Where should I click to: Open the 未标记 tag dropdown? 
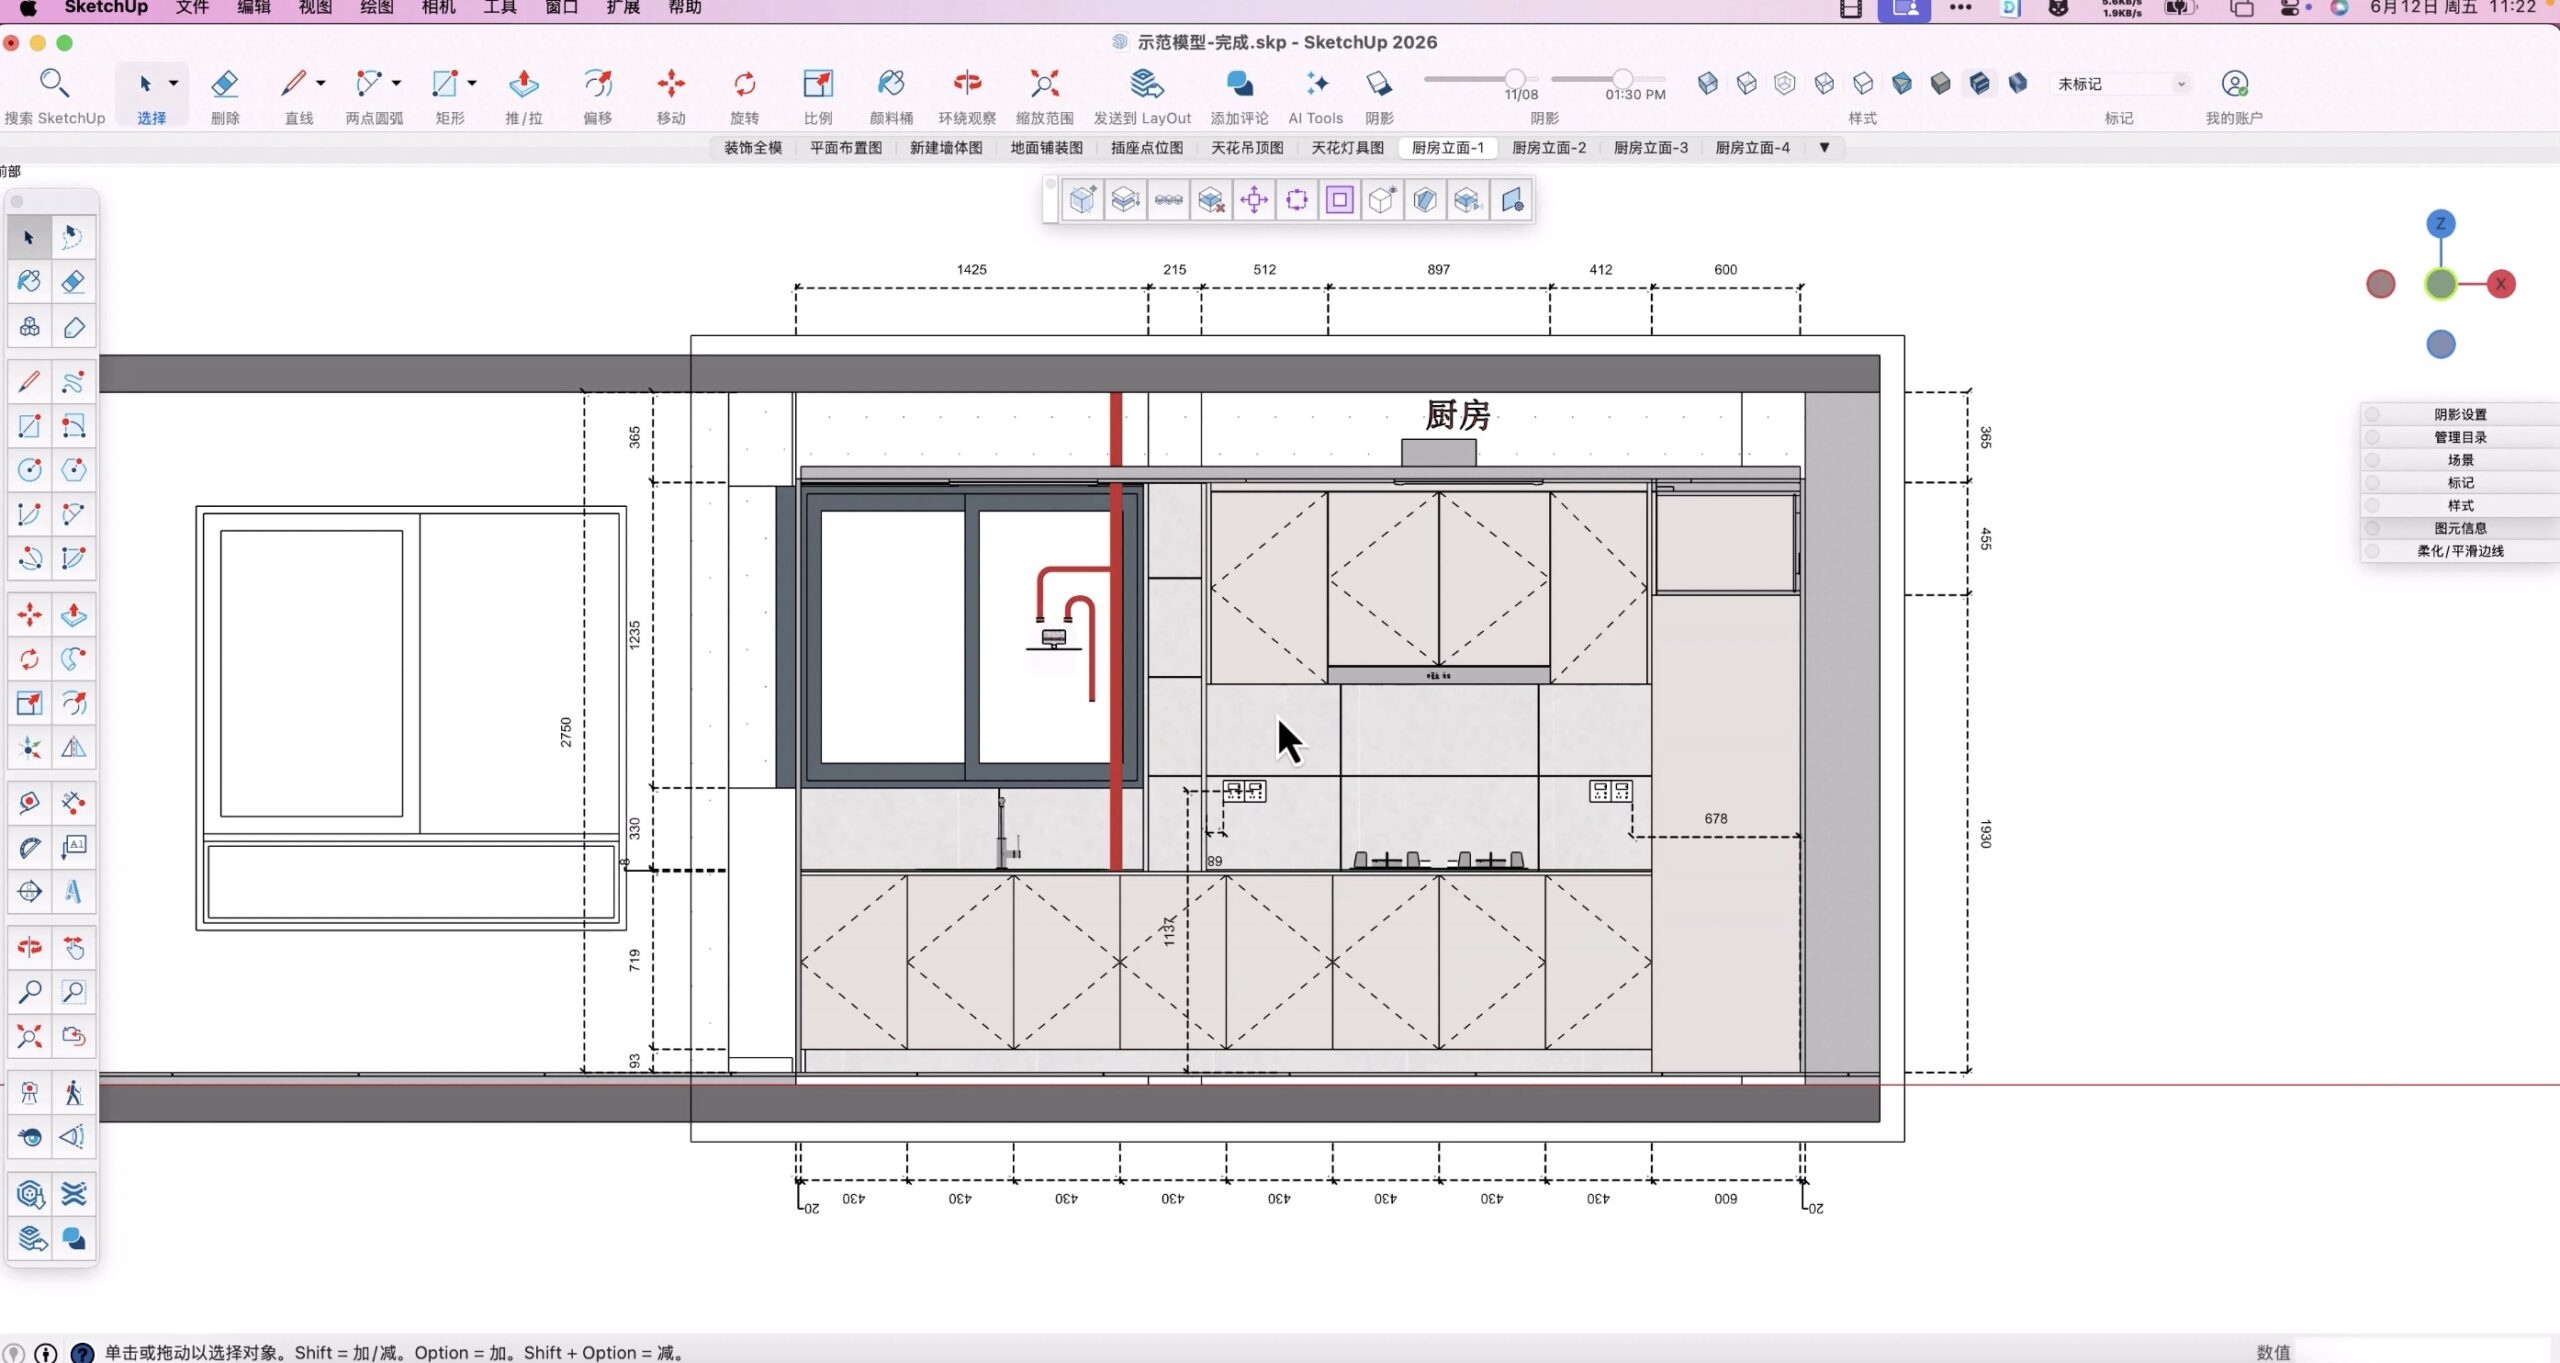pos(2120,84)
